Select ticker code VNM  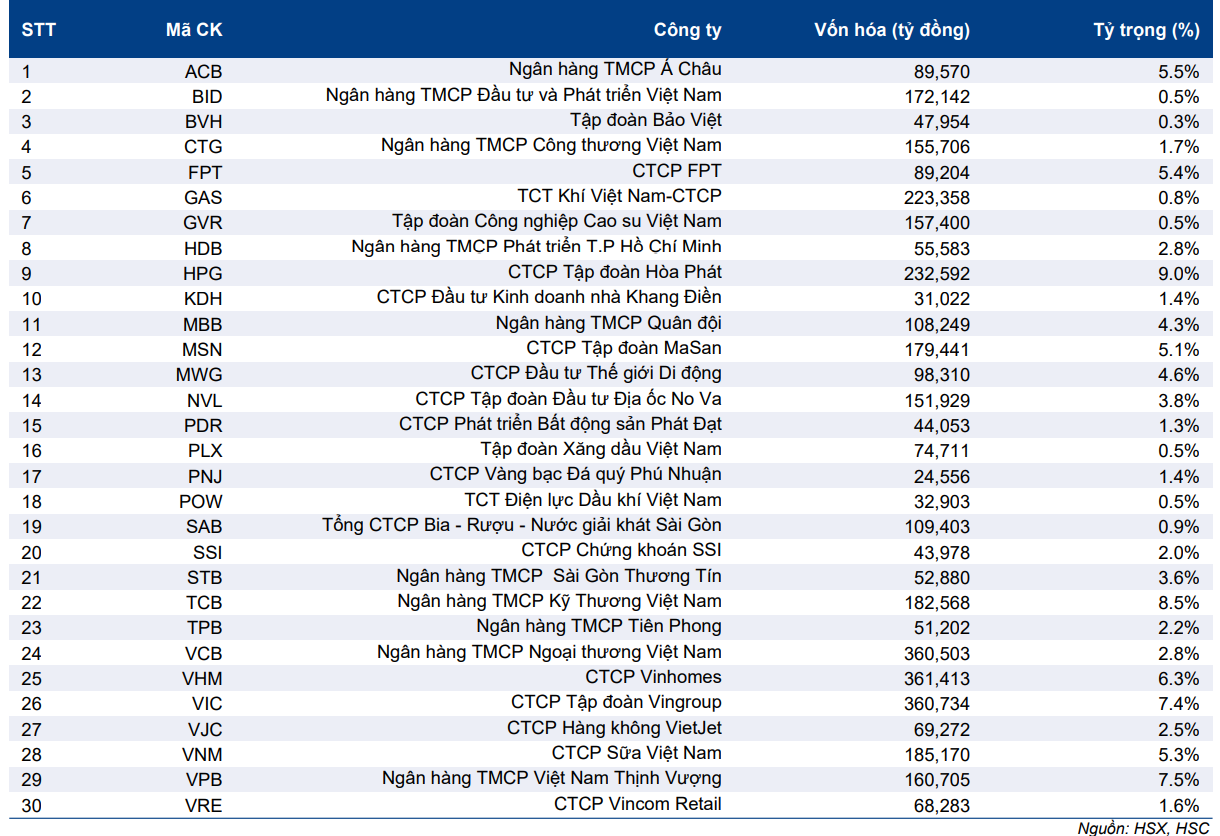click(204, 755)
